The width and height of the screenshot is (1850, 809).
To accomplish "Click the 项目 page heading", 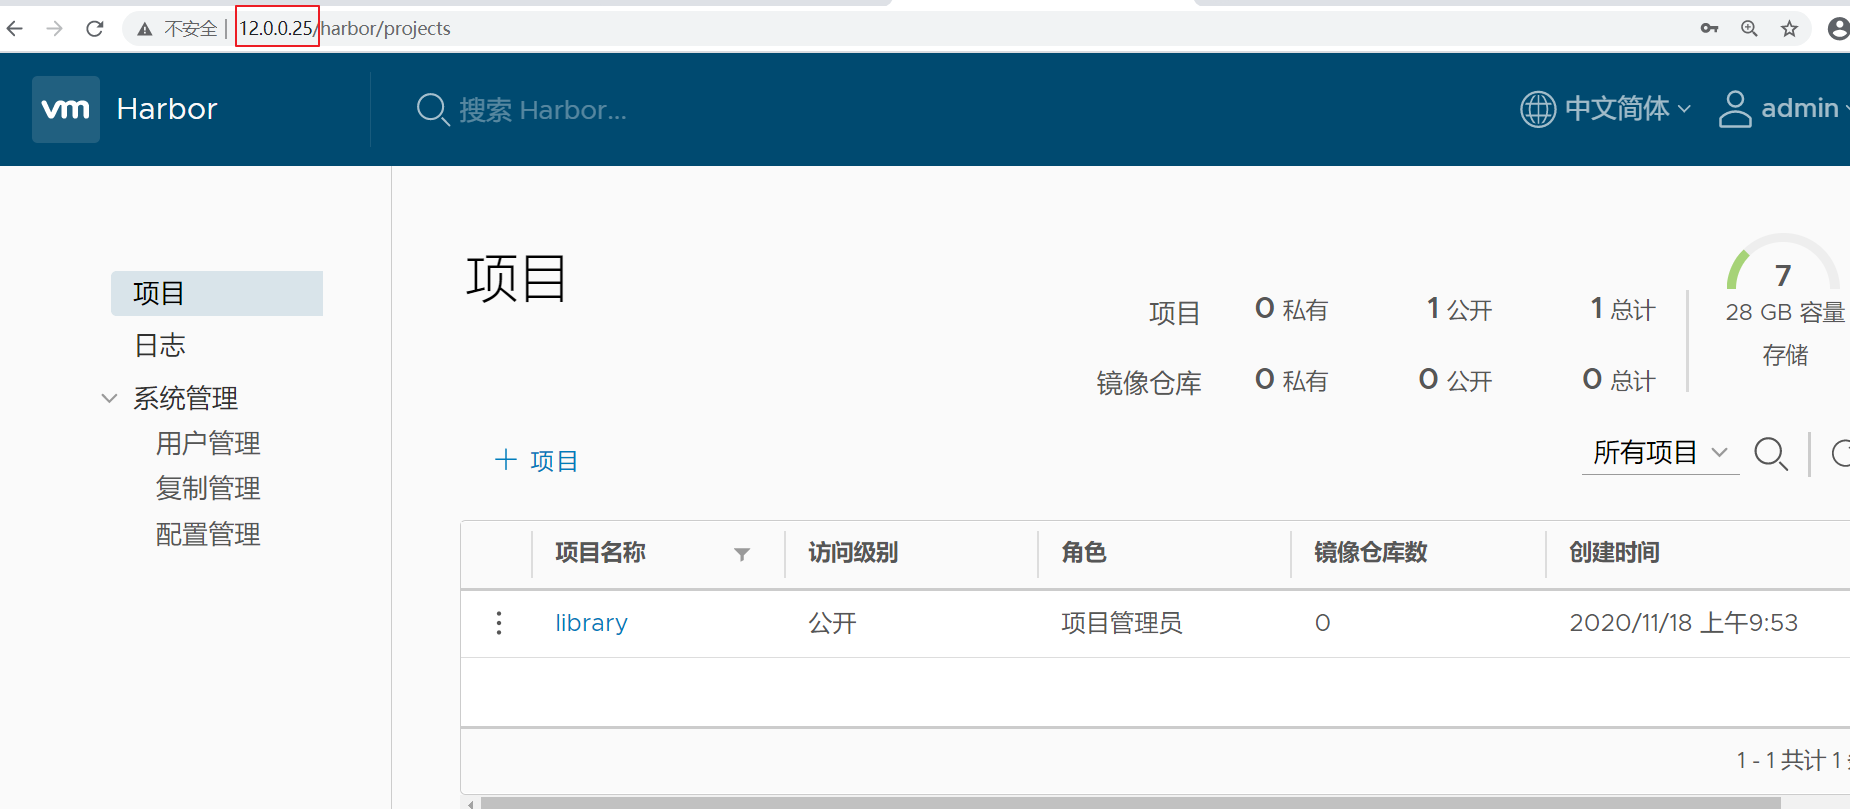I will pyautogui.click(x=517, y=278).
